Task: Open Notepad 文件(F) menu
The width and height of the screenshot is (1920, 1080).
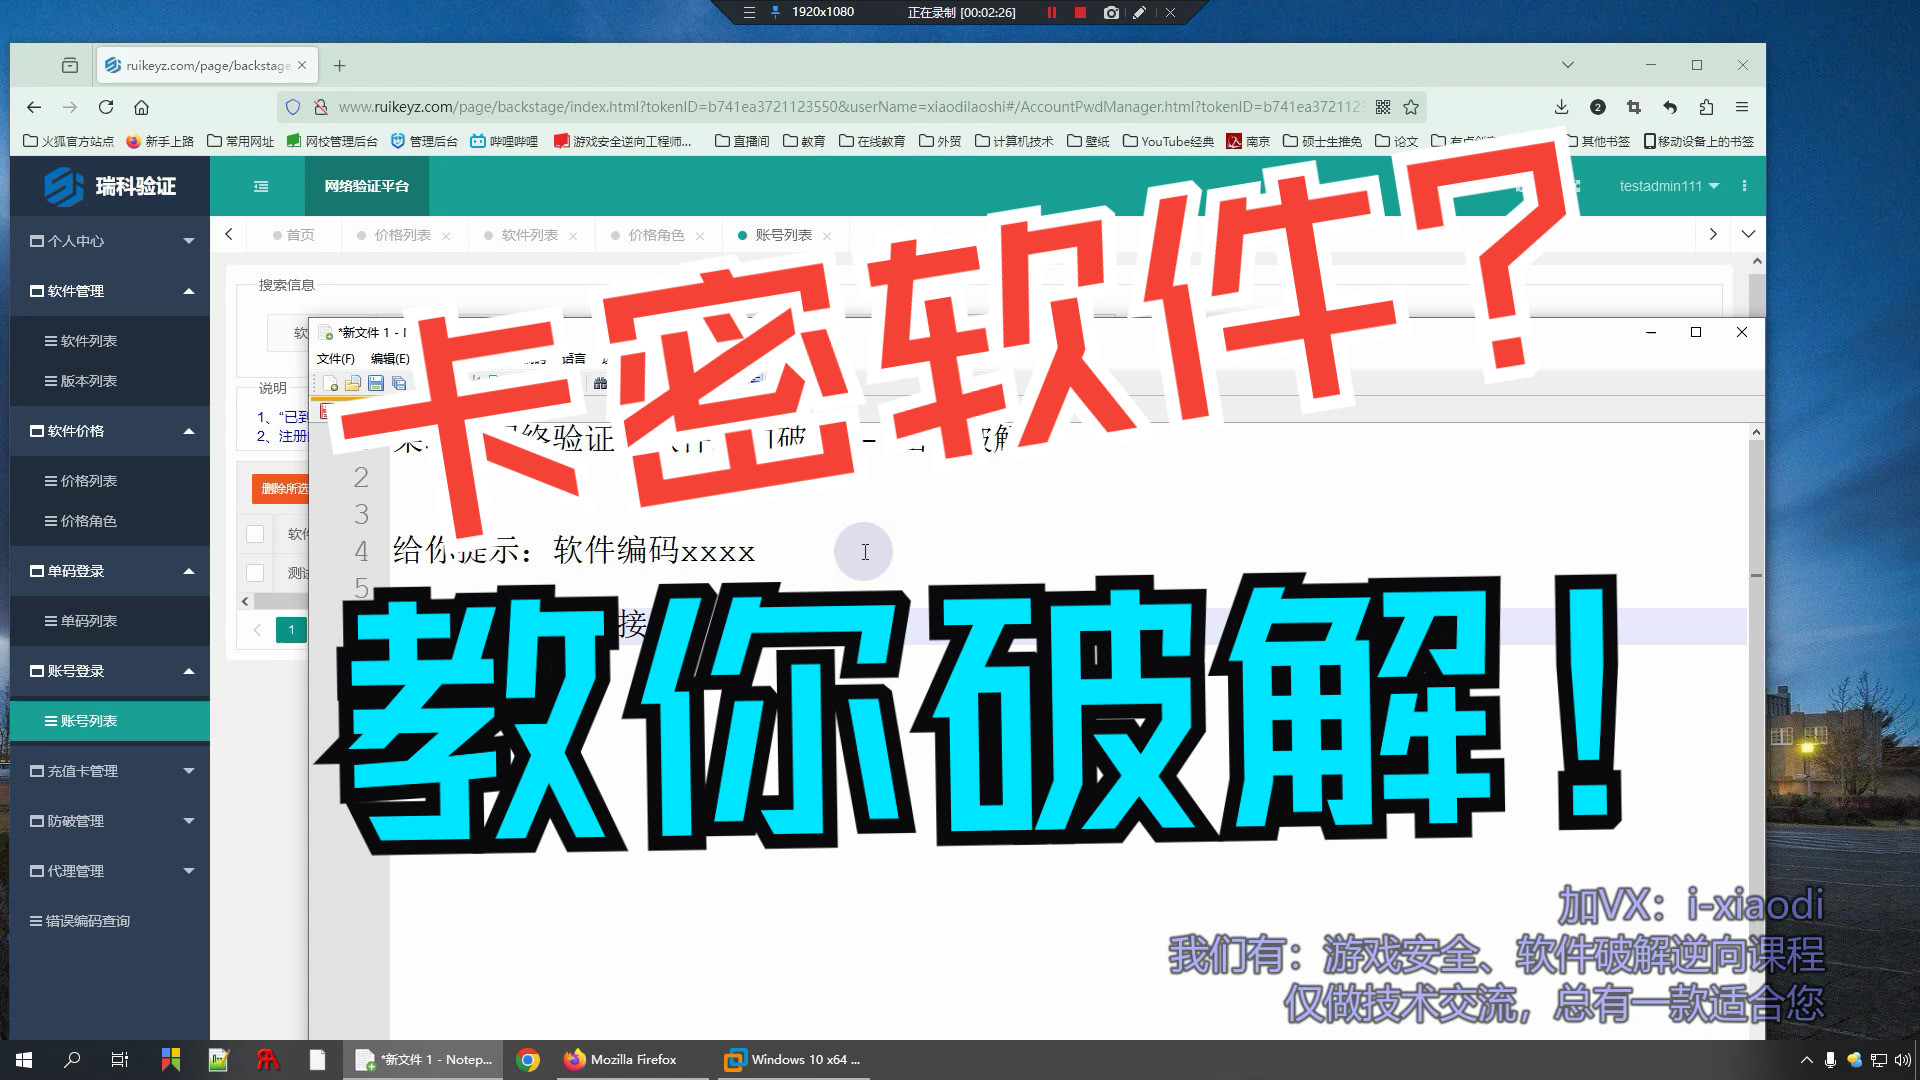Action: pos(336,359)
